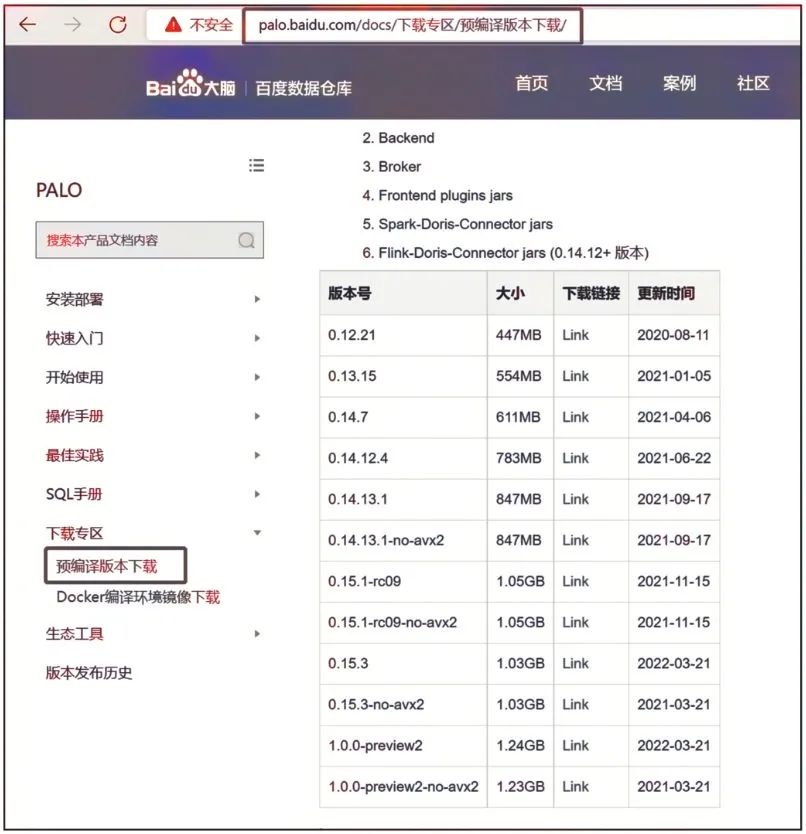Viewport: 806px width, 834px height.
Task: Click the 下载链接 column header
Action: (591, 293)
